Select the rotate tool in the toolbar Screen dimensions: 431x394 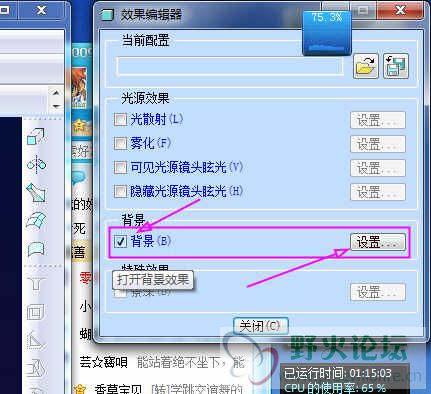click(x=36, y=164)
